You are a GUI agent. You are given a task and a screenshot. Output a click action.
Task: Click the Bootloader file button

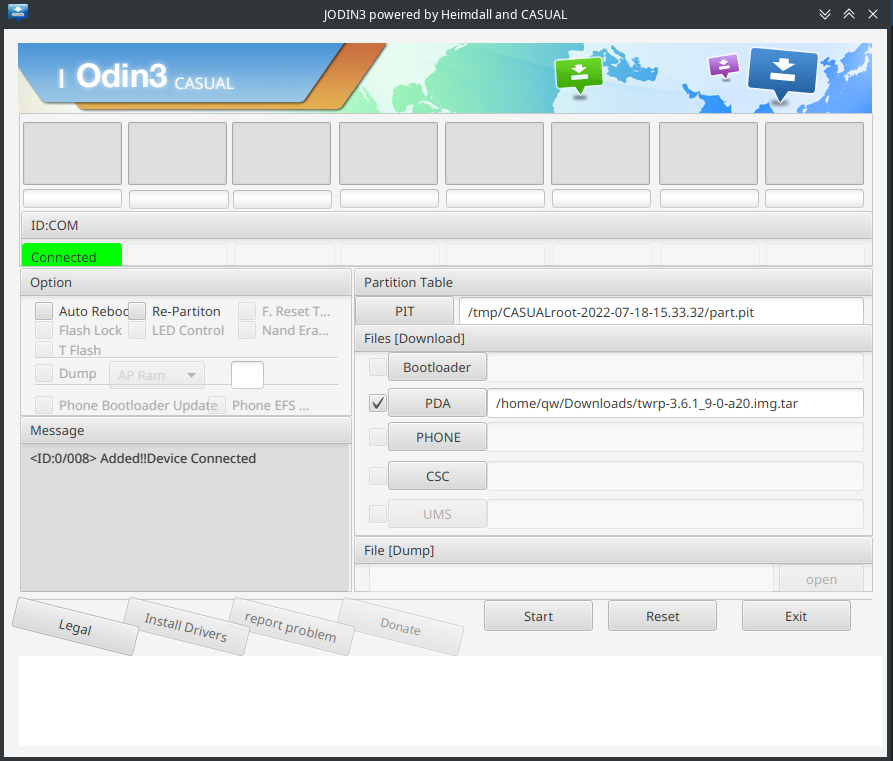pos(437,367)
